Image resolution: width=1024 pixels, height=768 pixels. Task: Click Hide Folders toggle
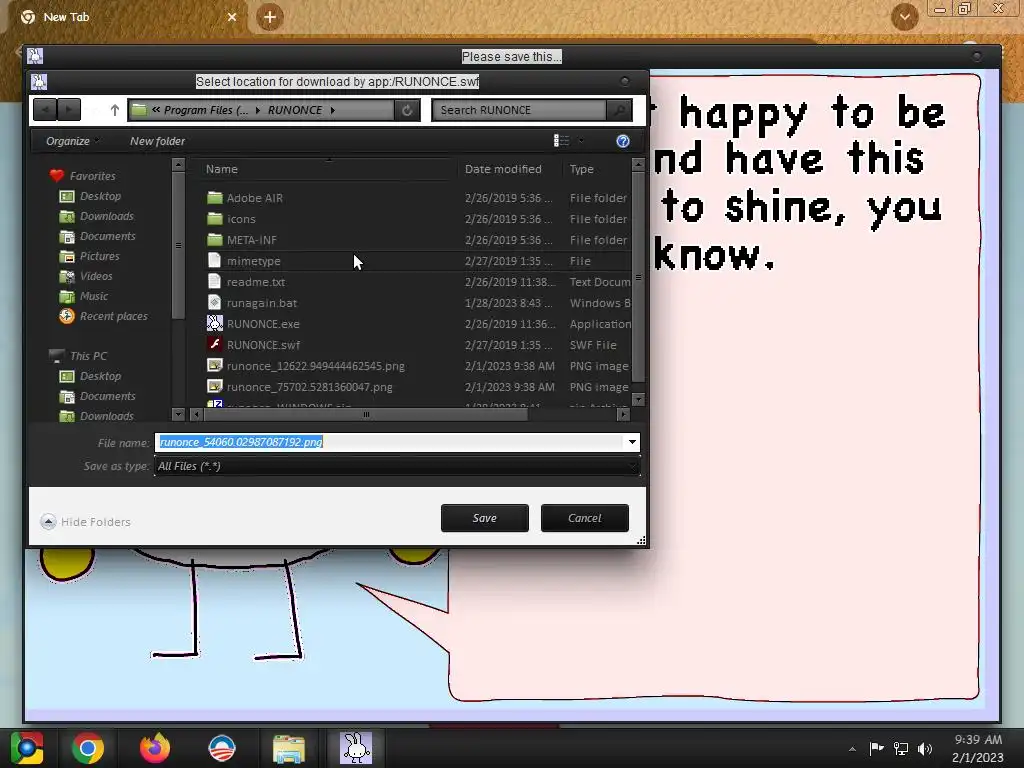[x=86, y=522]
